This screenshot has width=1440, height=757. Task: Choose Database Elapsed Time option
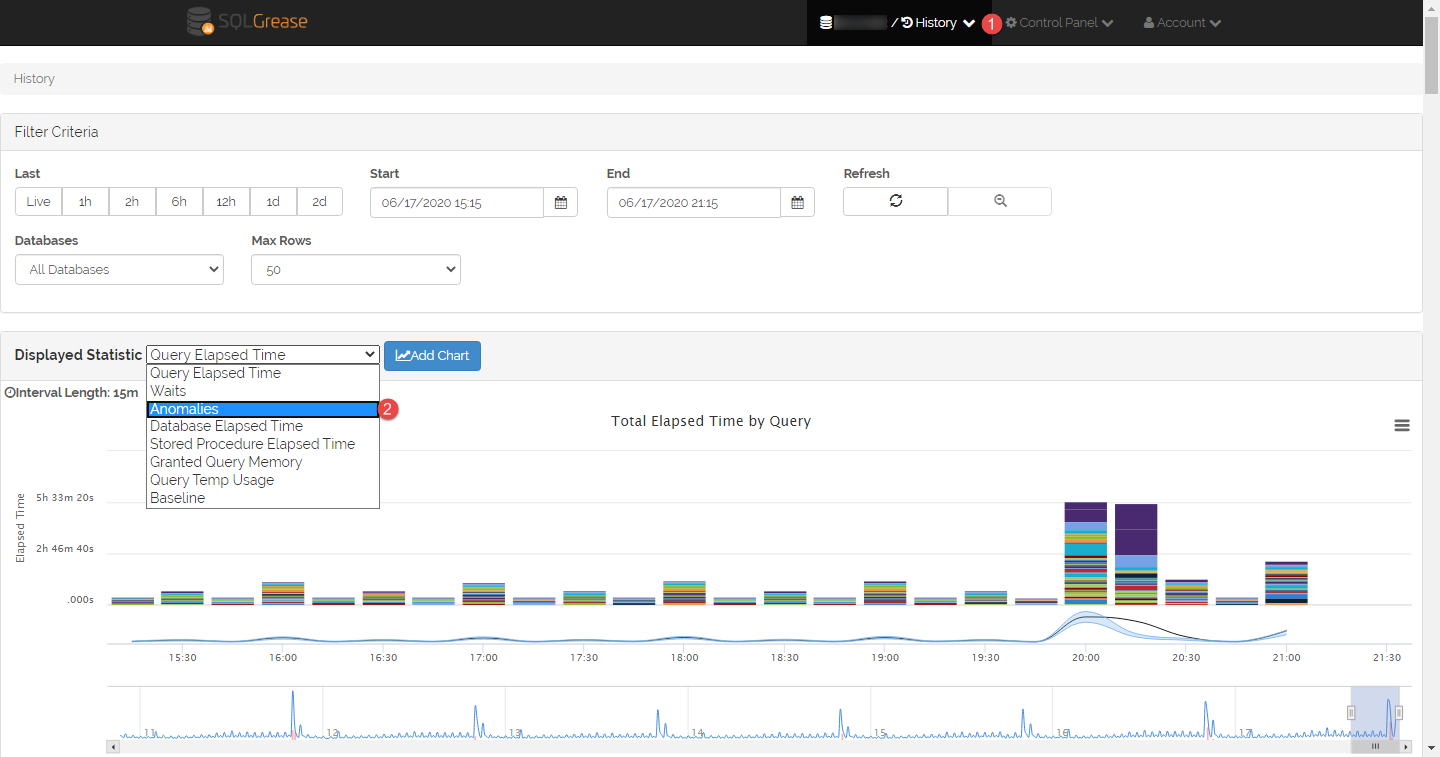tap(263, 426)
